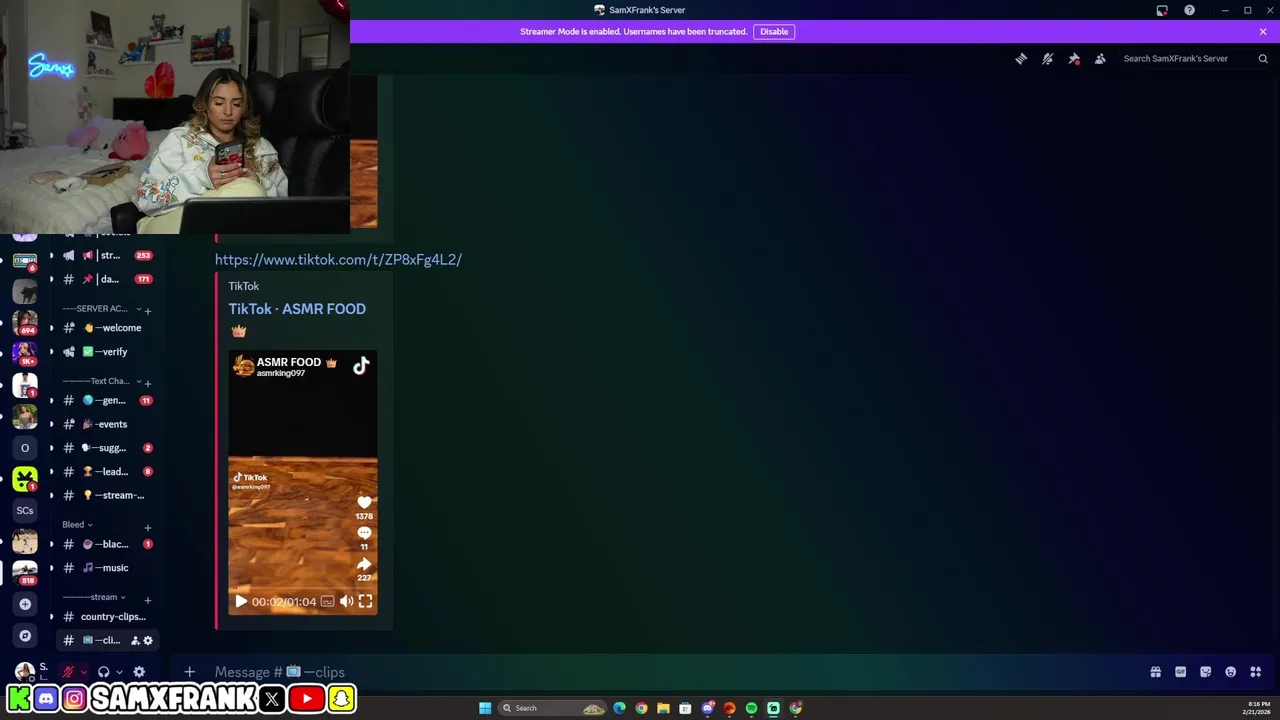Open the GIF picker
Screen dimensions: 1280x720
point(1180,672)
